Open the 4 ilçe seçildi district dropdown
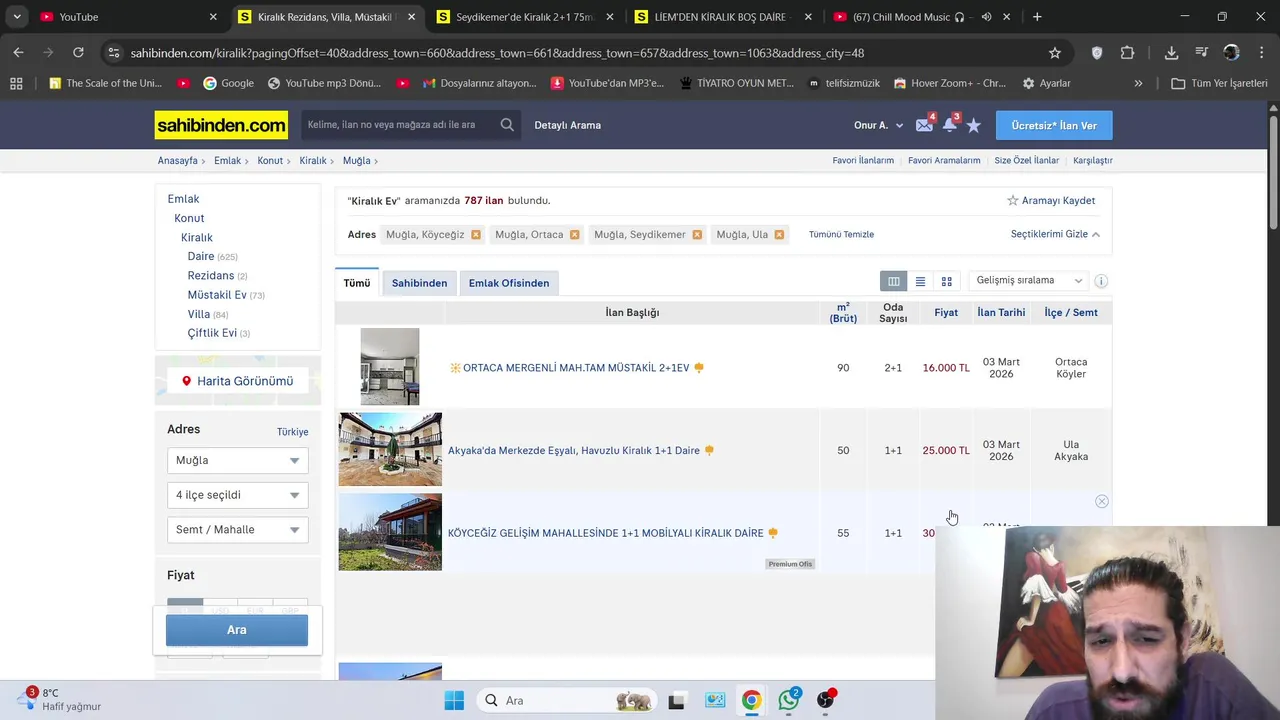1280x720 pixels. 237,495
